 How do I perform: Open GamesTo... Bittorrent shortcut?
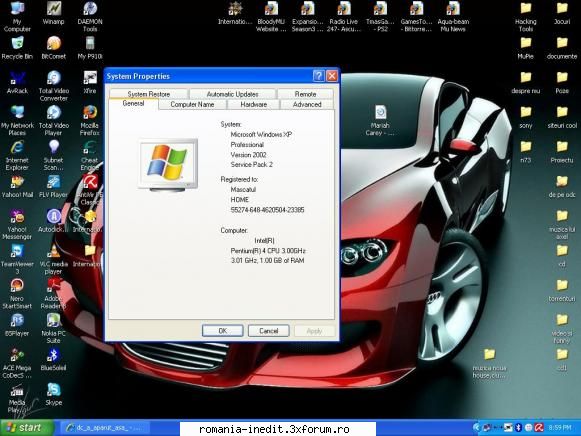(x=416, y=16)
